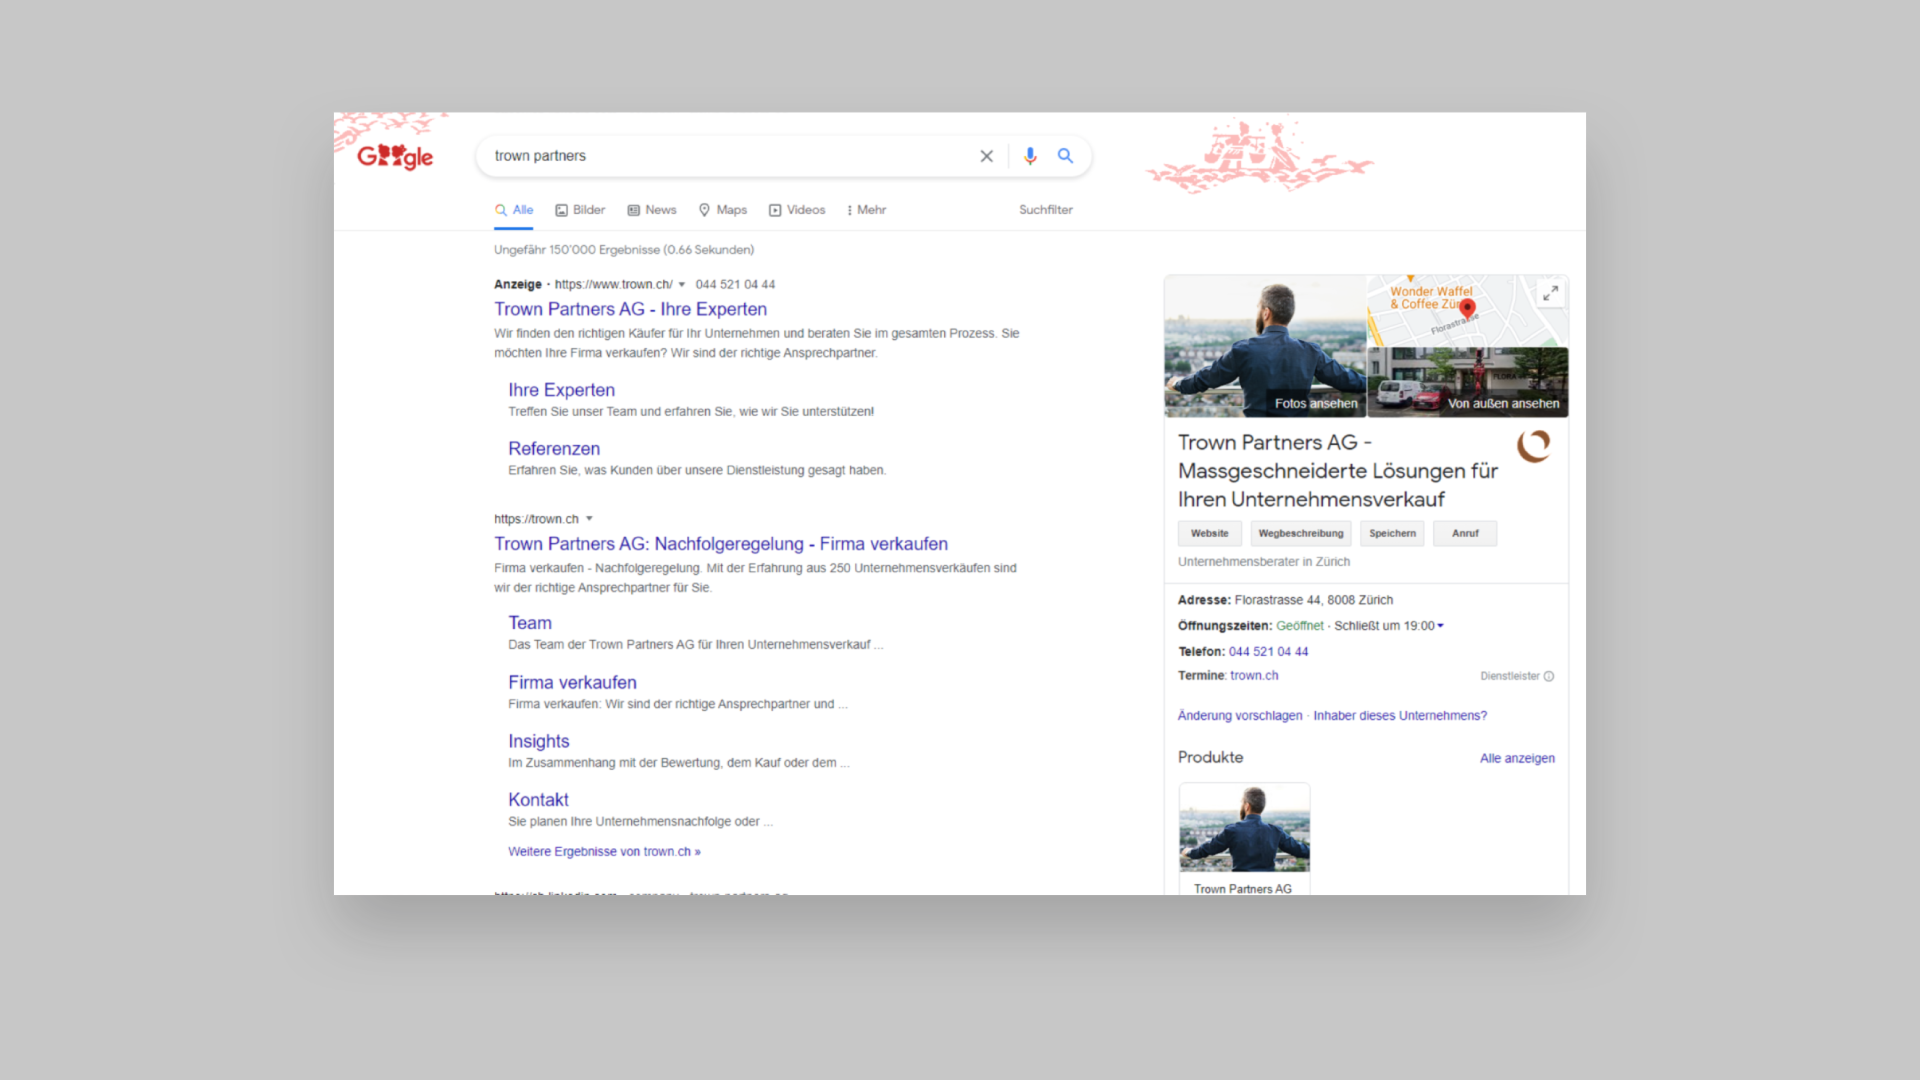The image size is (1920, 1080).
Task: Click the Wegbeschreibung directions icon button
Action: [x=1298, y=531]
